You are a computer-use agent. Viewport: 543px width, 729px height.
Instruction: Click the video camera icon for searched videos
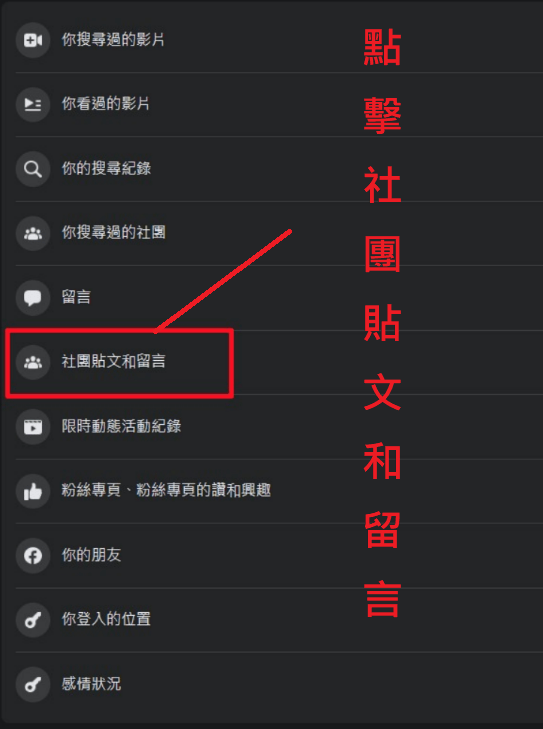[x=33, y=40]
